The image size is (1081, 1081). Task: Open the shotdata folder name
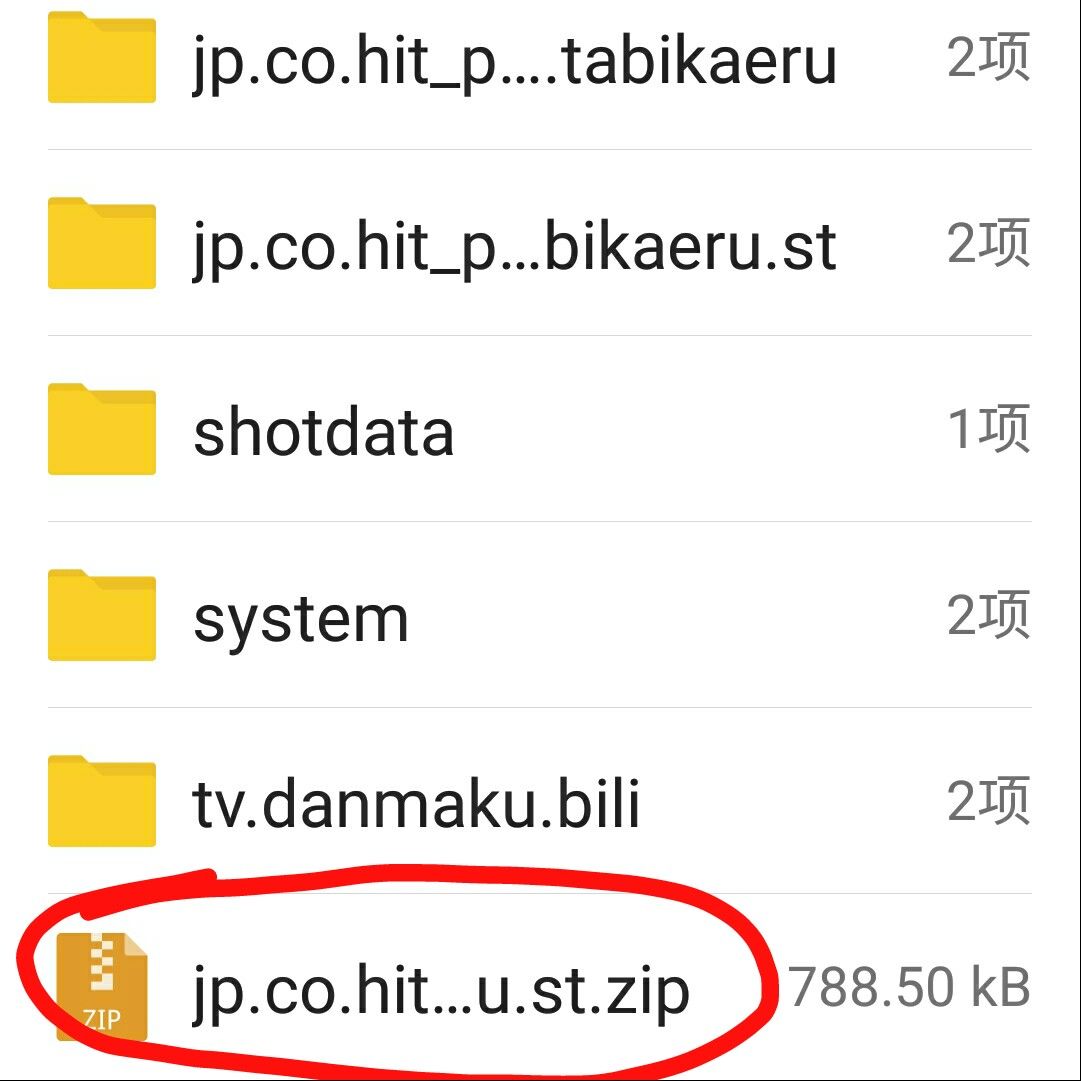pos(323,432)
